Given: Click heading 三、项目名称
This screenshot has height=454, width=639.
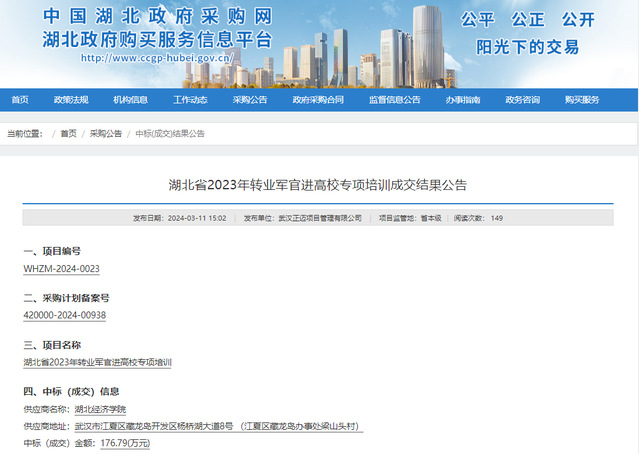Looking at the screenshot, I should [52, 345].
